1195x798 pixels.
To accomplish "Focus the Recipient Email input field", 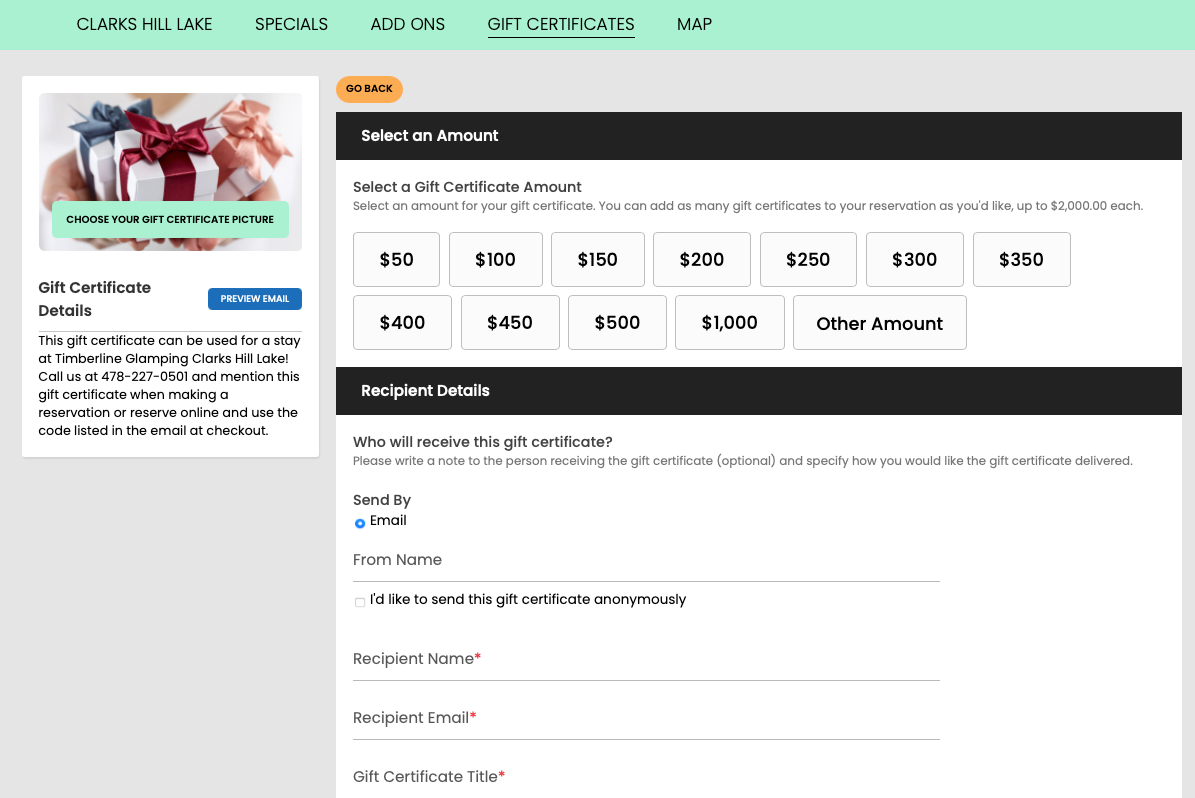I will (646, 718).
